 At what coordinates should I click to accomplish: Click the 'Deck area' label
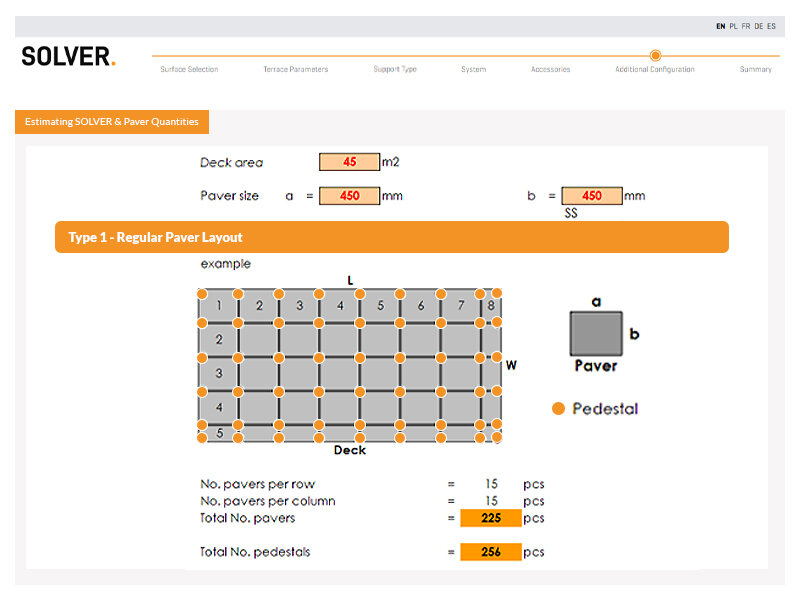click(232, 163)
